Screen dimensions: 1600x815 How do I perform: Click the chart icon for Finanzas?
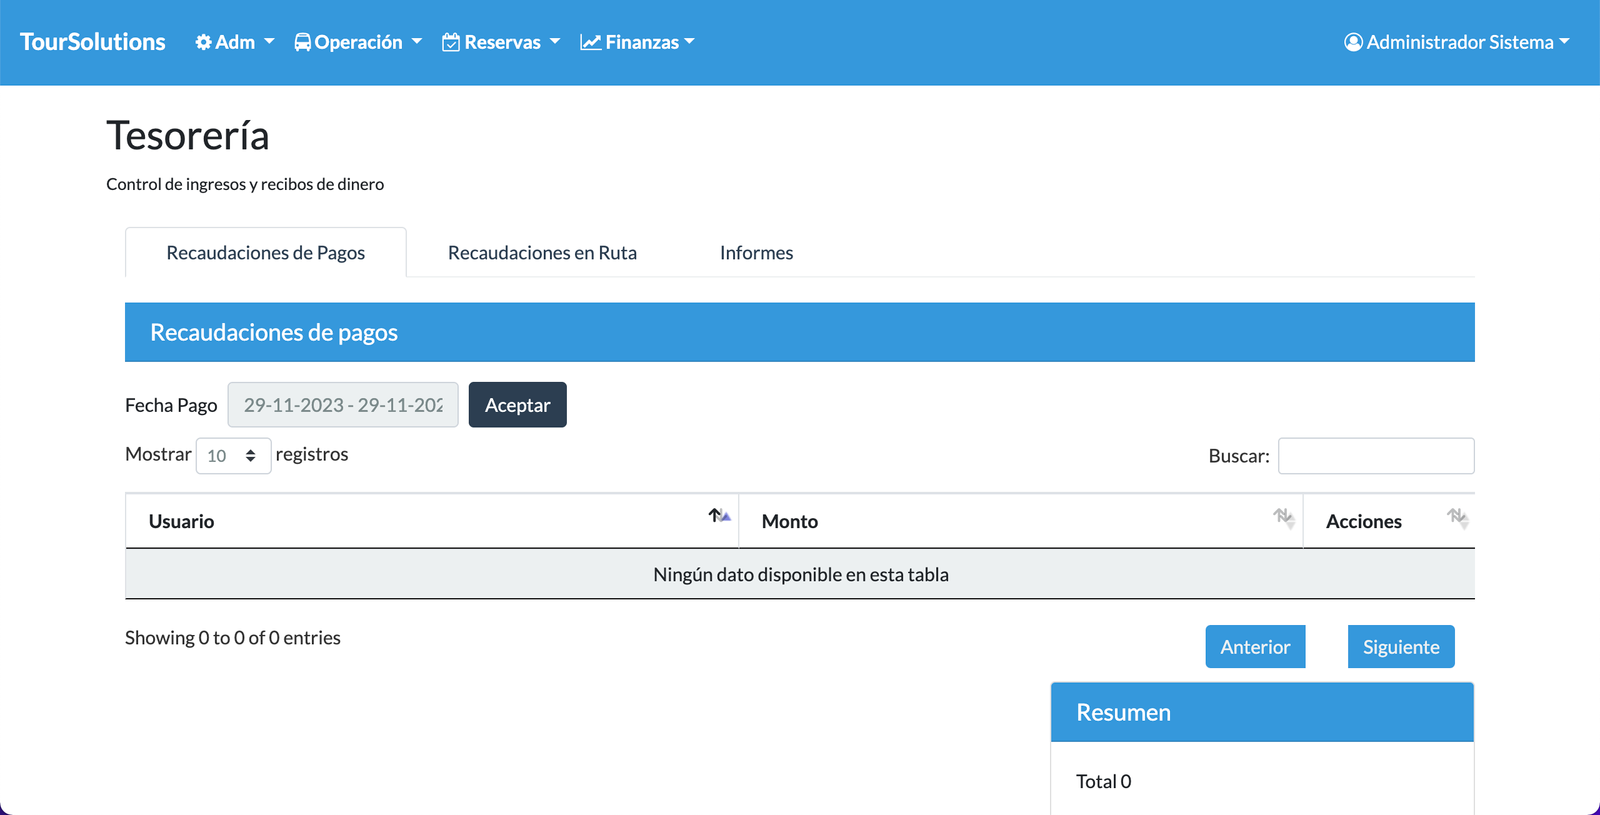[x=590, y=42]
